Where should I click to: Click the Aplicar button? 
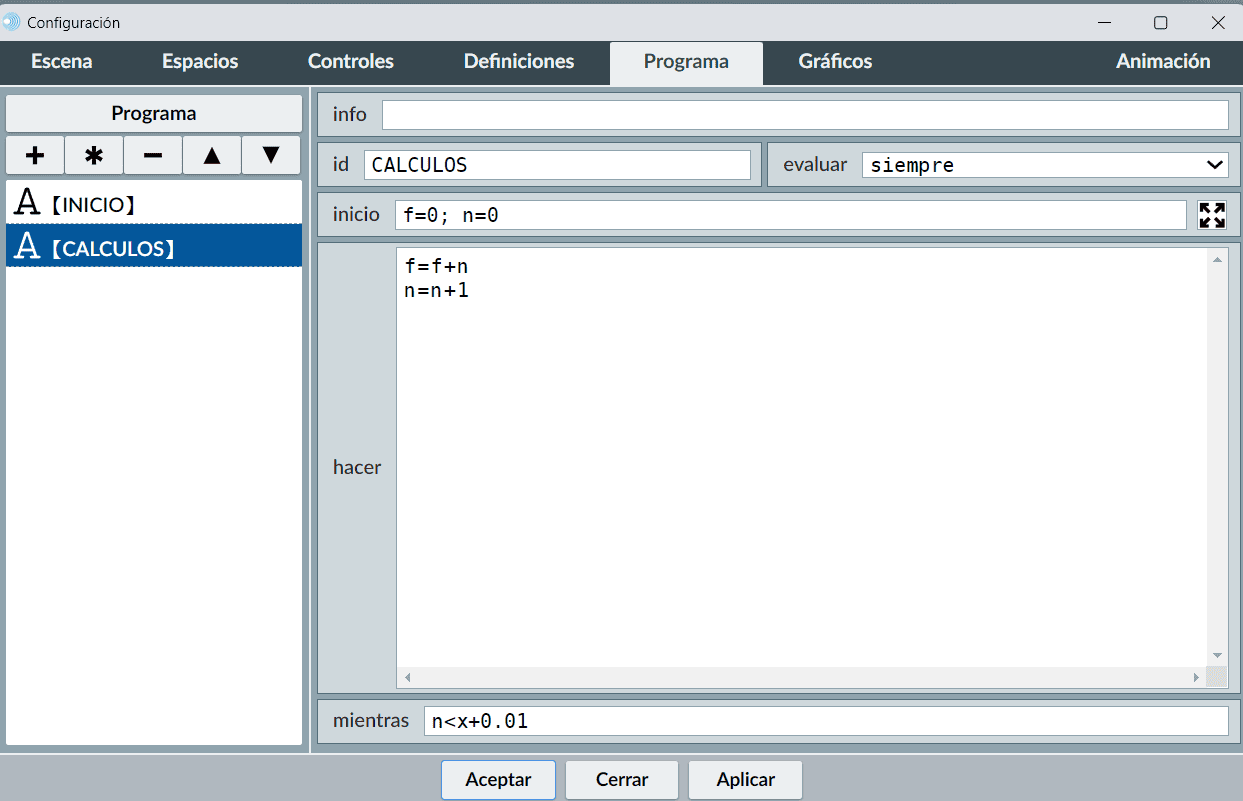(x=745, y=780)
